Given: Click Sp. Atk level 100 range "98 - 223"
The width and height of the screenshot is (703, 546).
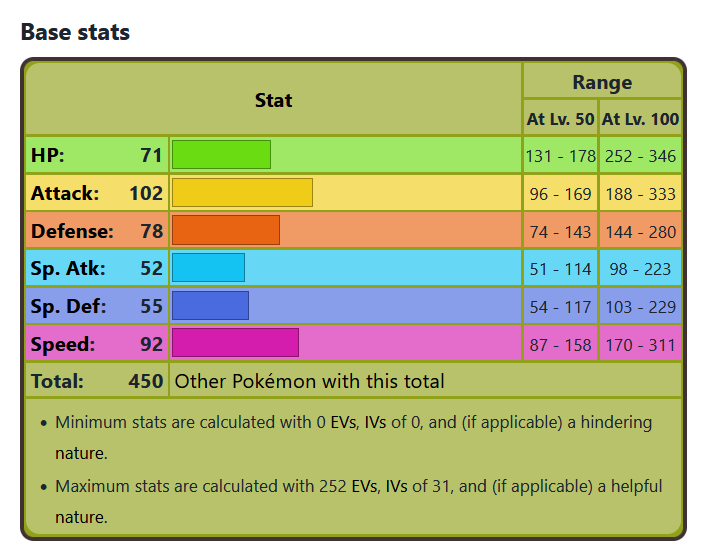Looking at the screenshot, I should [640, 269].
